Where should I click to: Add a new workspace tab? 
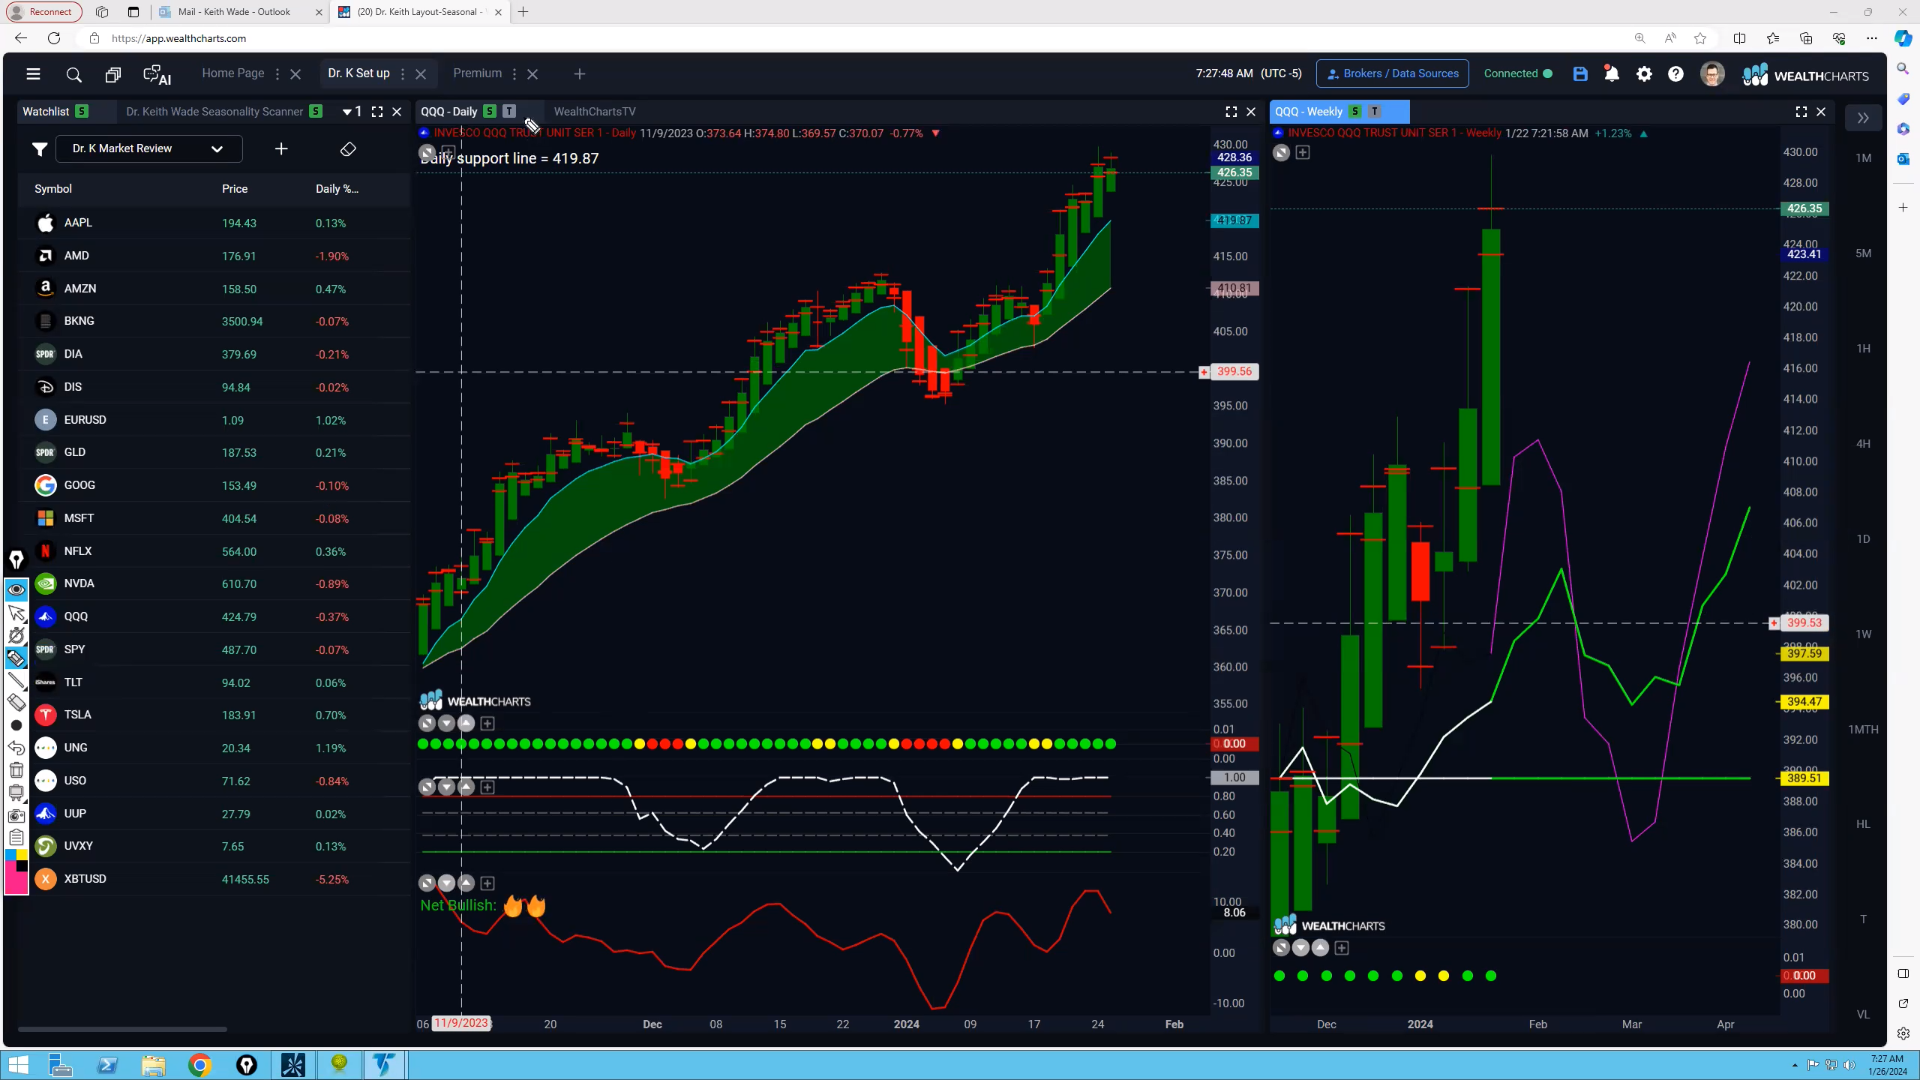coord(580,74)
